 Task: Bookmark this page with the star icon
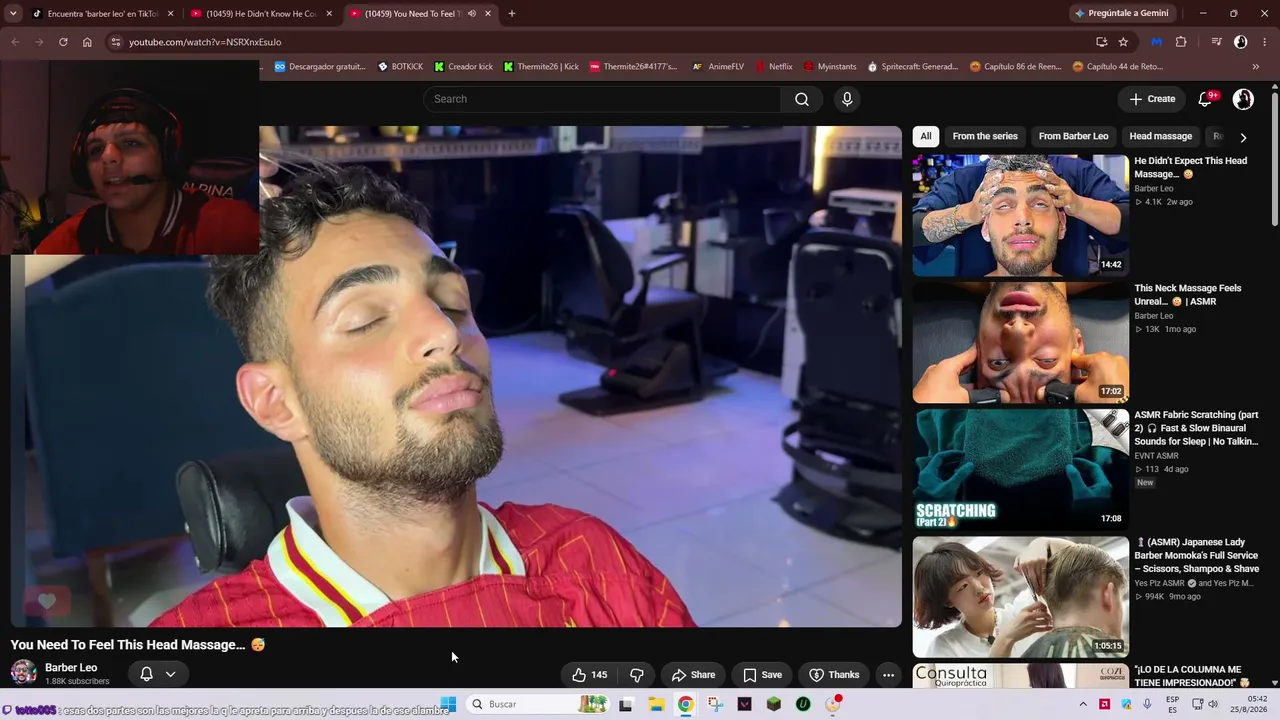(1123, 42)
